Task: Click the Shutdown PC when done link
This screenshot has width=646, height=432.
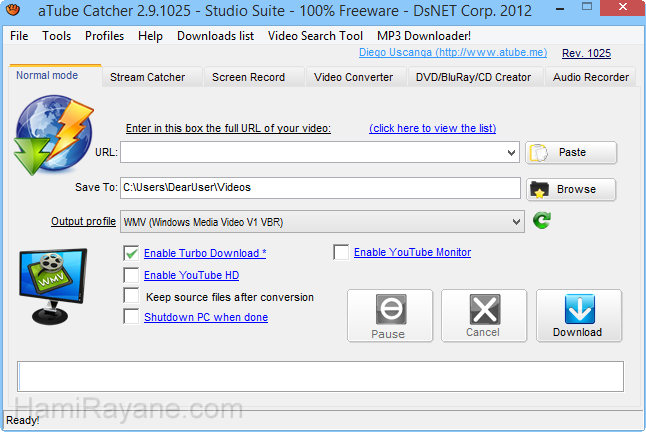Action: 206,317
